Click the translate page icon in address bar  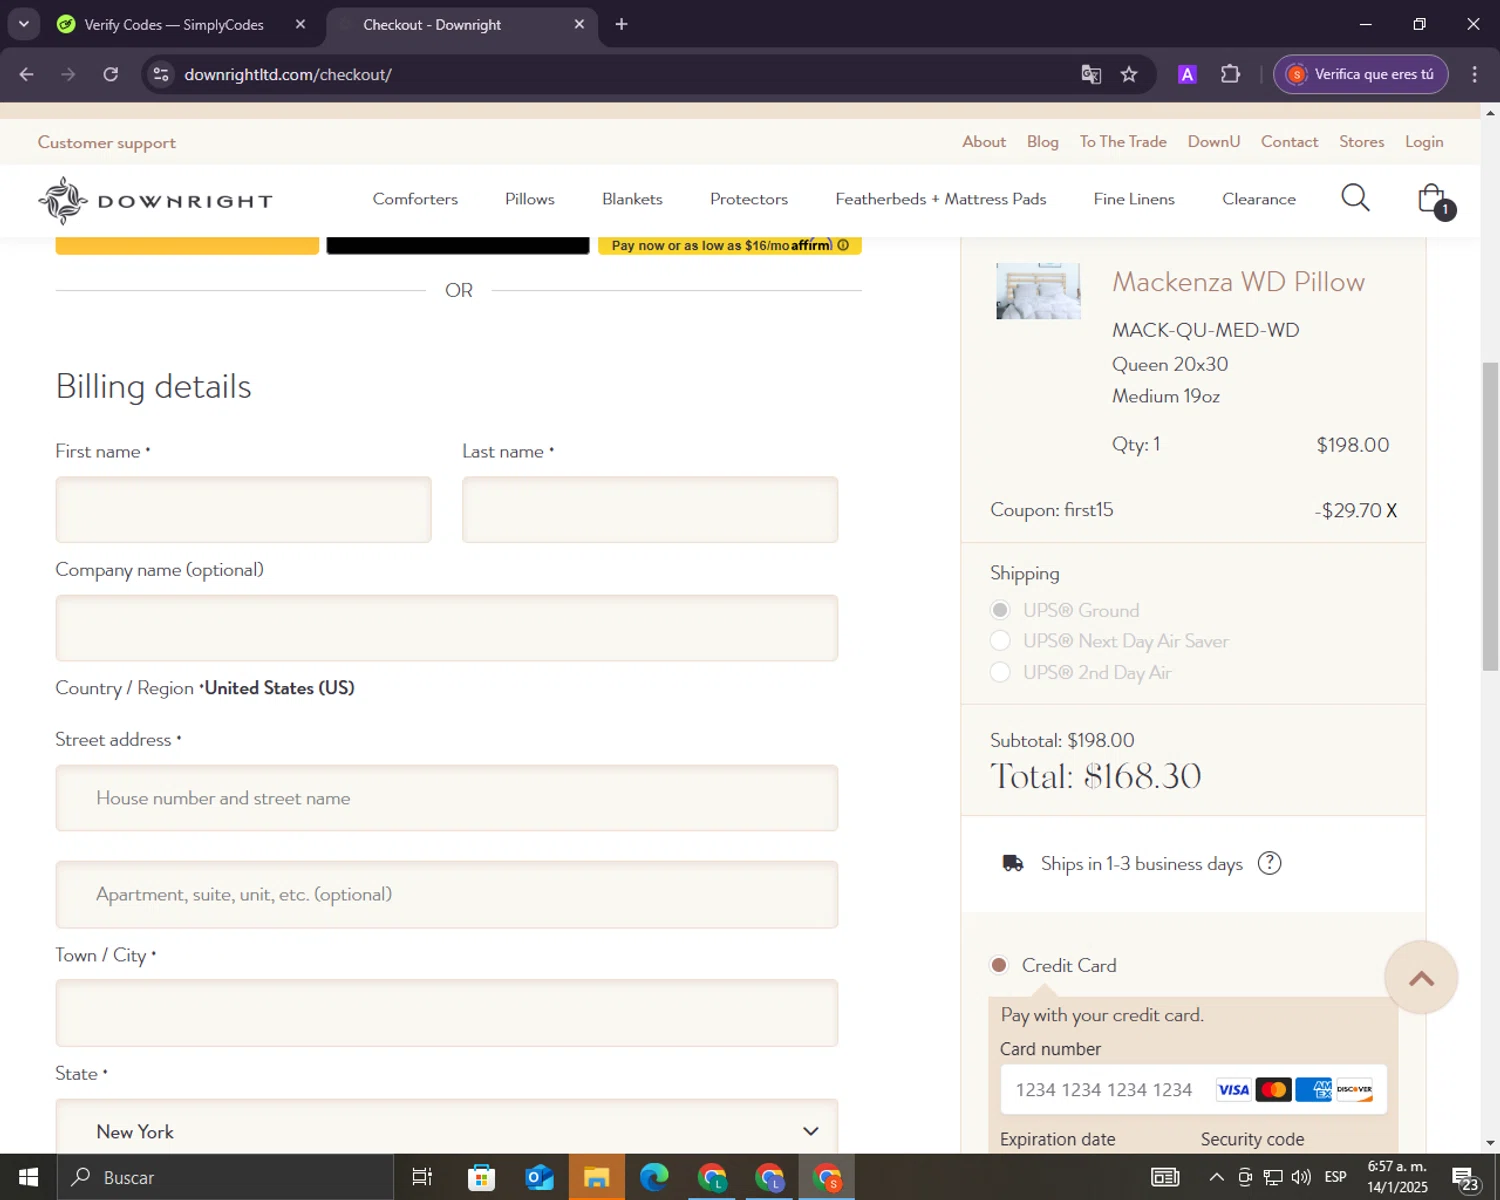pyautogui.click(x=1091, y=74)
